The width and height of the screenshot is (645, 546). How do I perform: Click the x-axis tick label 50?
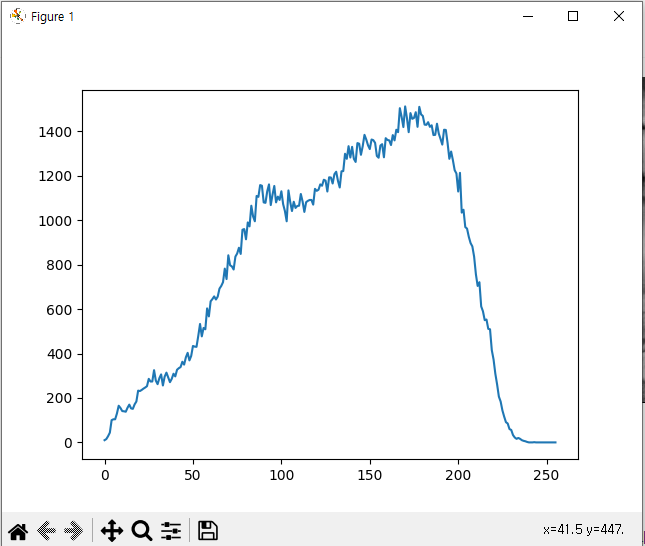pyautogui.click(x=192, y=475)
